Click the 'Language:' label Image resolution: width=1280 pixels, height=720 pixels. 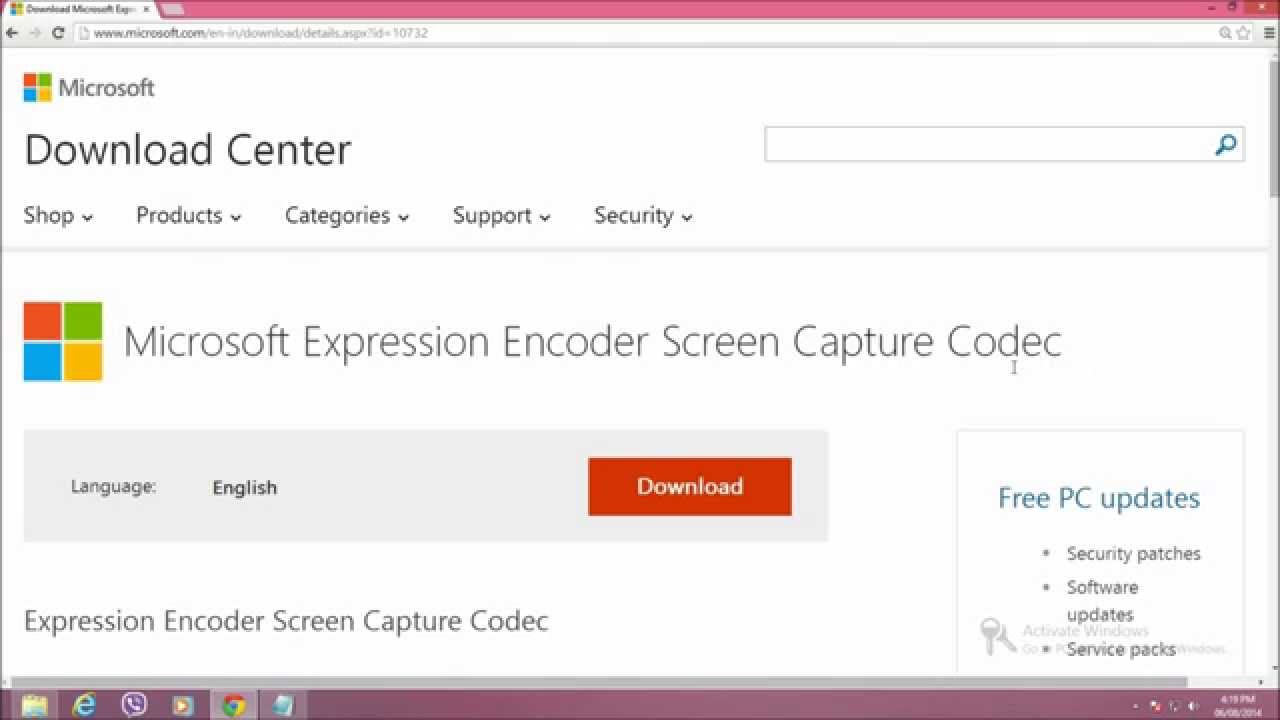coord(114,487)
